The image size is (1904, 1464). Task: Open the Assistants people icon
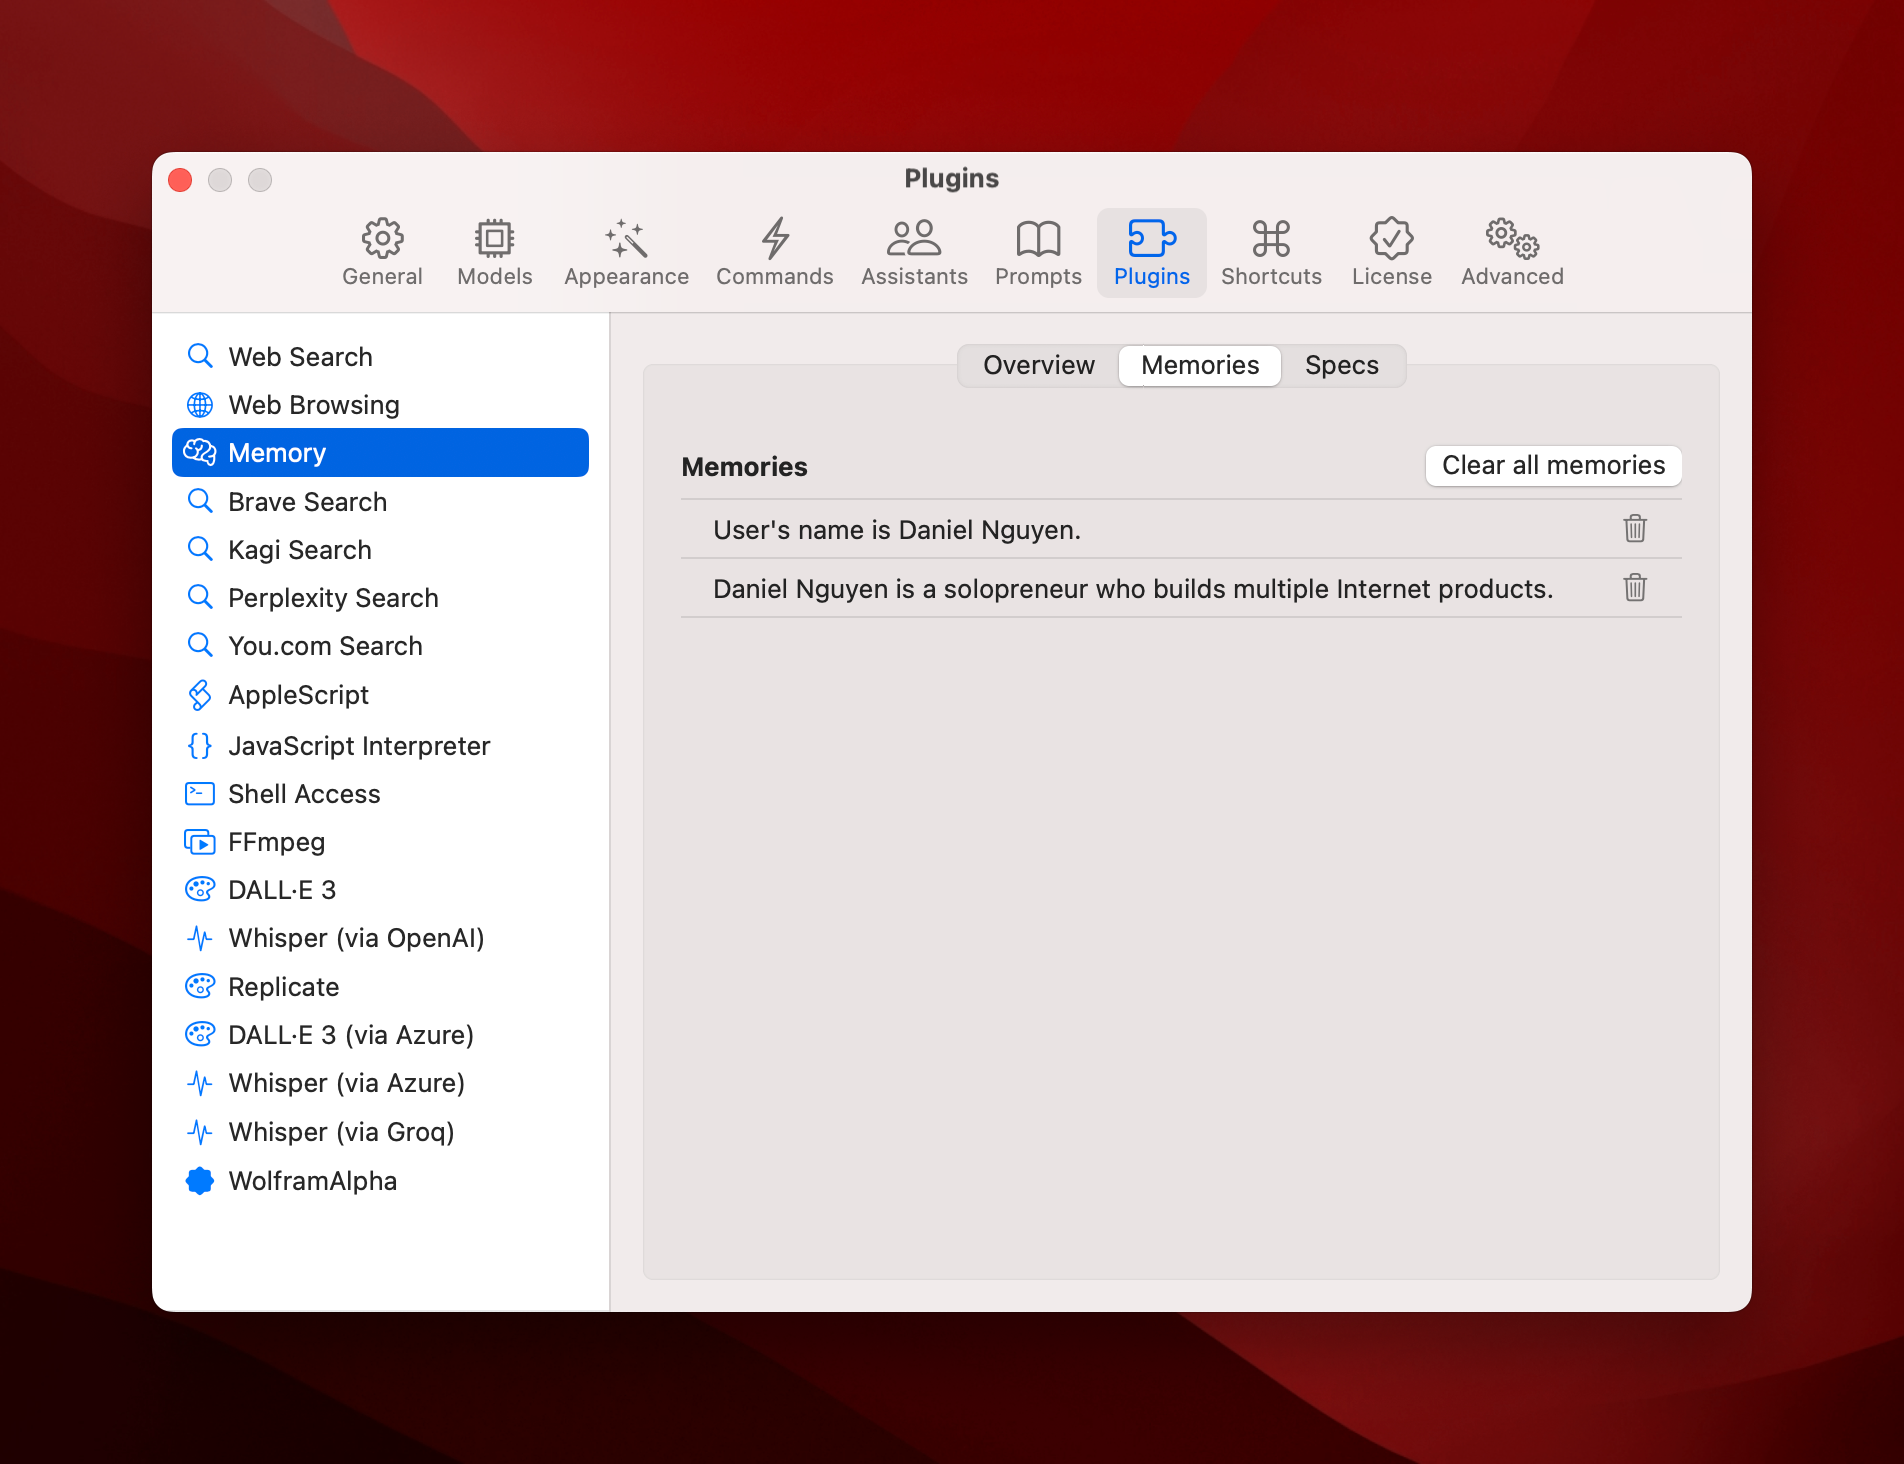[x=914, y=239]
